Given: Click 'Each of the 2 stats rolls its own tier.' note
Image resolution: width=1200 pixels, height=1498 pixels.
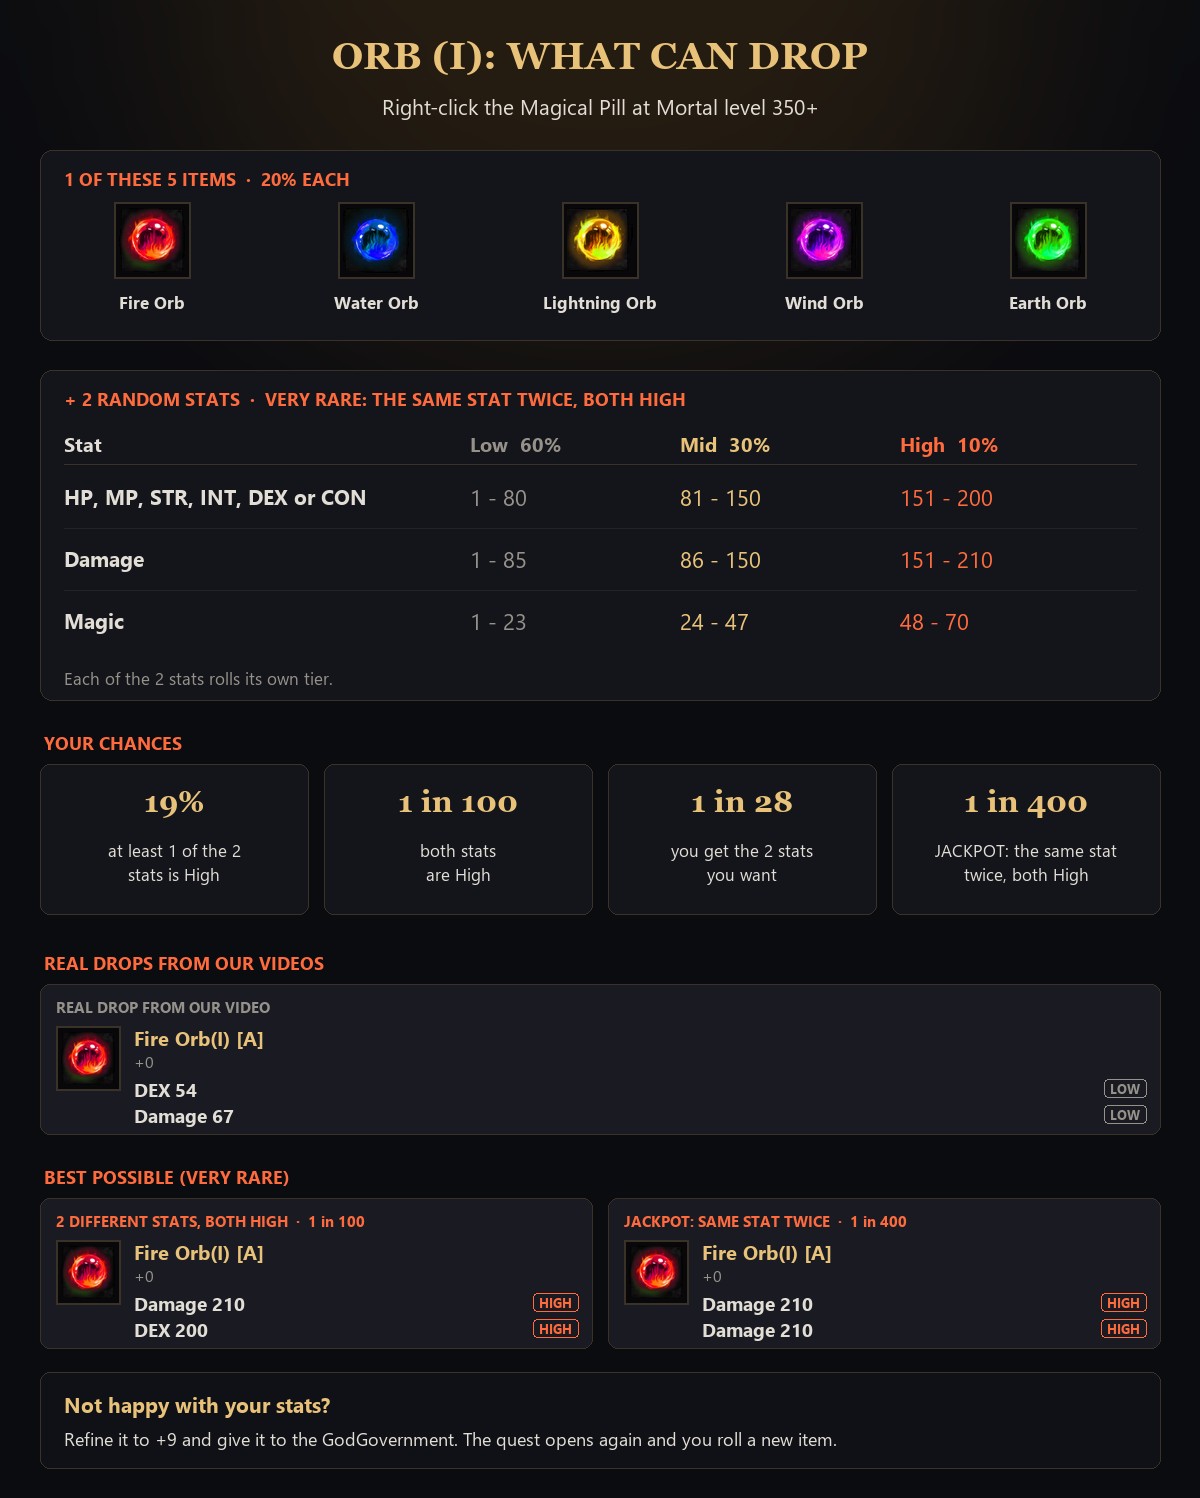Looking at the screenshot, I should [x=198, y=679].
